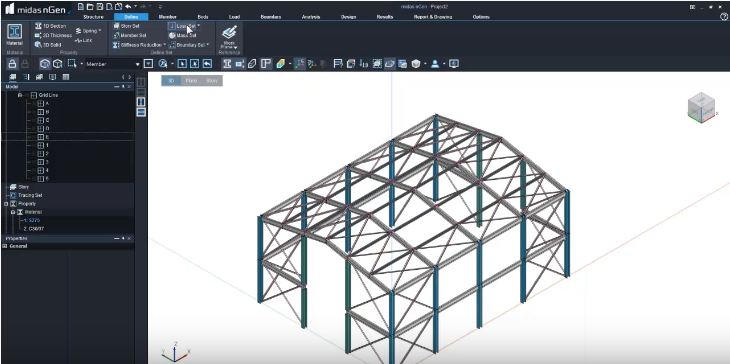This screenshot has width=730, height=364.
Task: Click the Open folder icon in quick access
Action: pyautogui.click(x=90, y=7)
